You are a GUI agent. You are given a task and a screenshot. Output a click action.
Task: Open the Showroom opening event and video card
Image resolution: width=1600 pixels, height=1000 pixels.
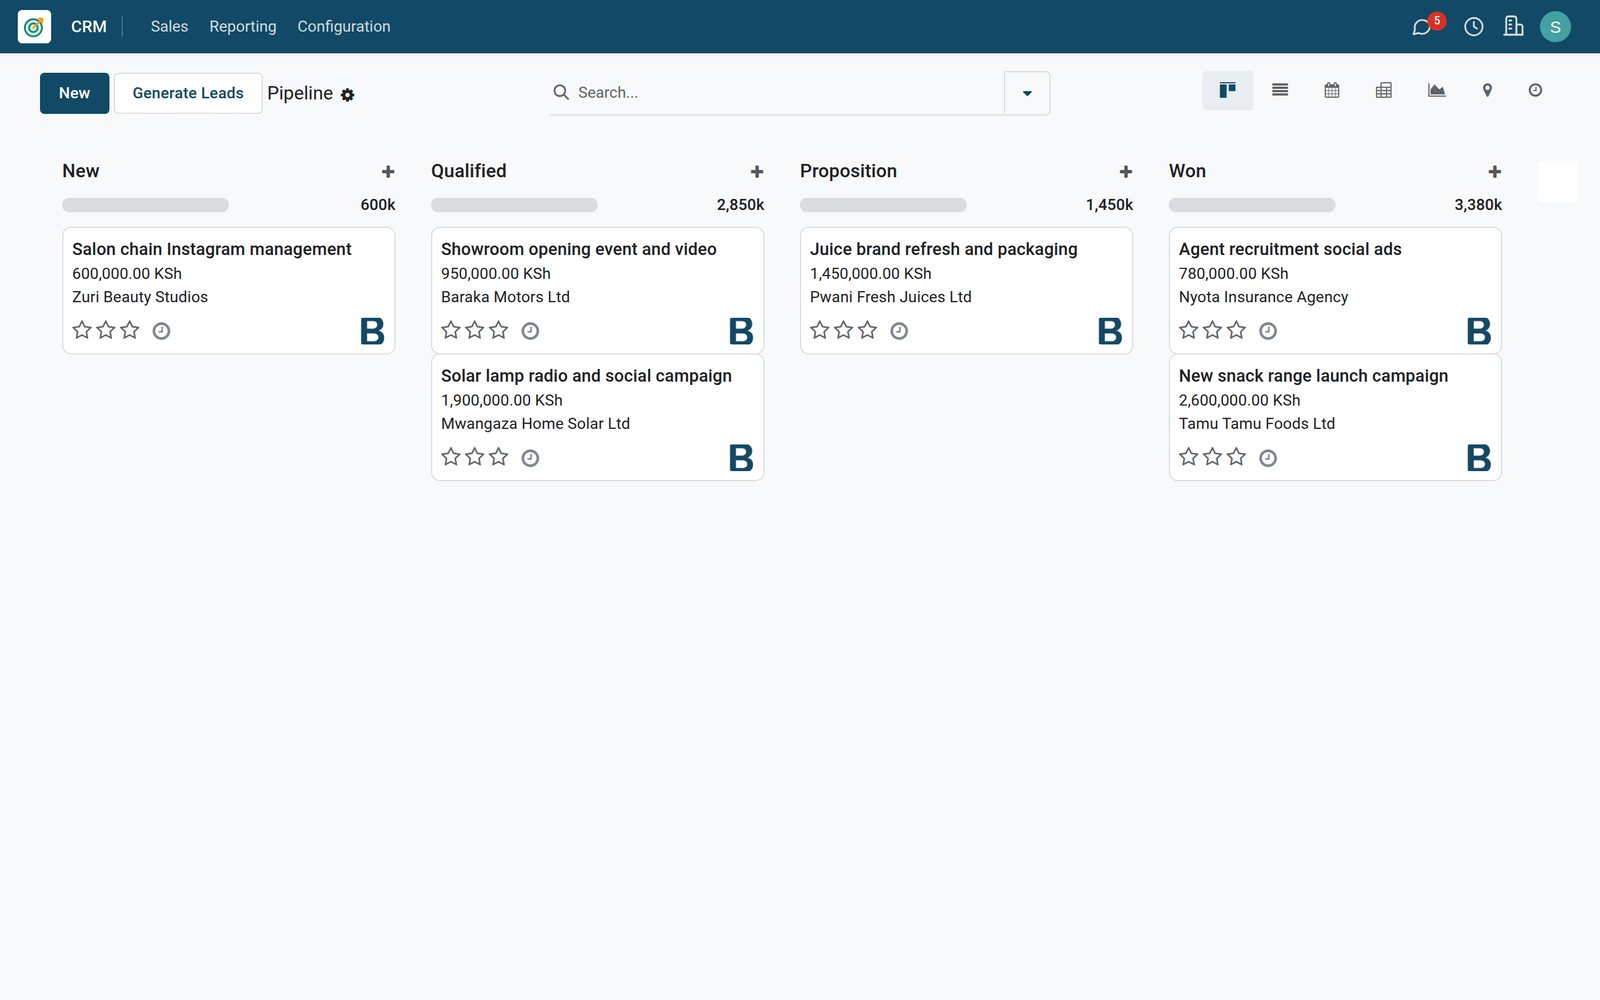tap(597, 290)
